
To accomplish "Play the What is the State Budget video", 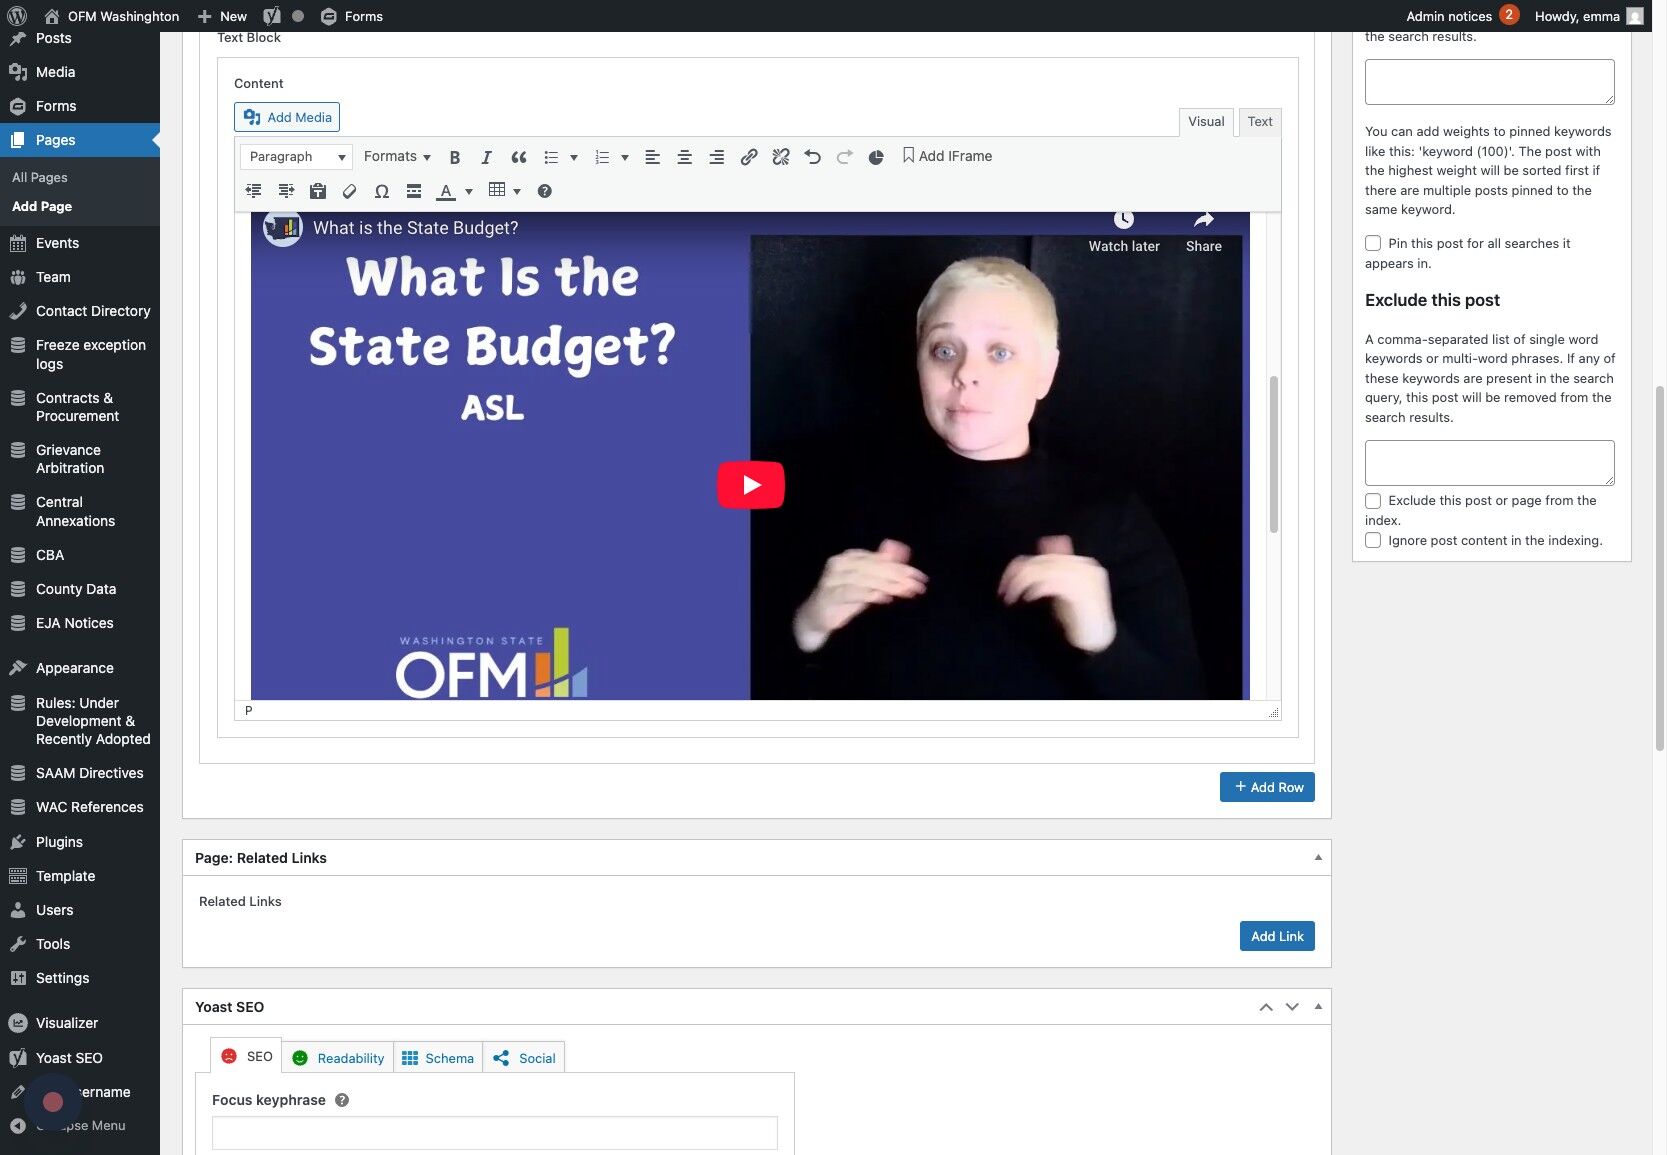I will [x=751, y=485].
